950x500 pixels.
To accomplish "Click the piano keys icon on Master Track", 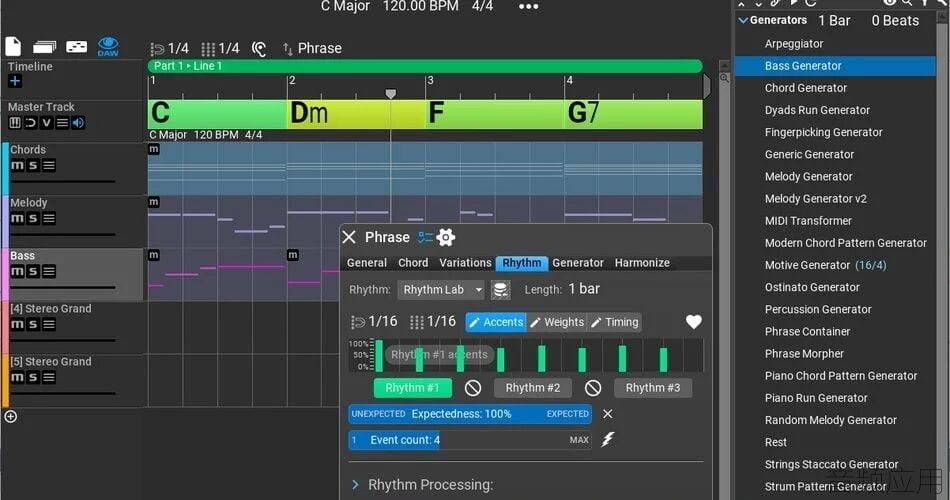I will click(x=15, y=123).
